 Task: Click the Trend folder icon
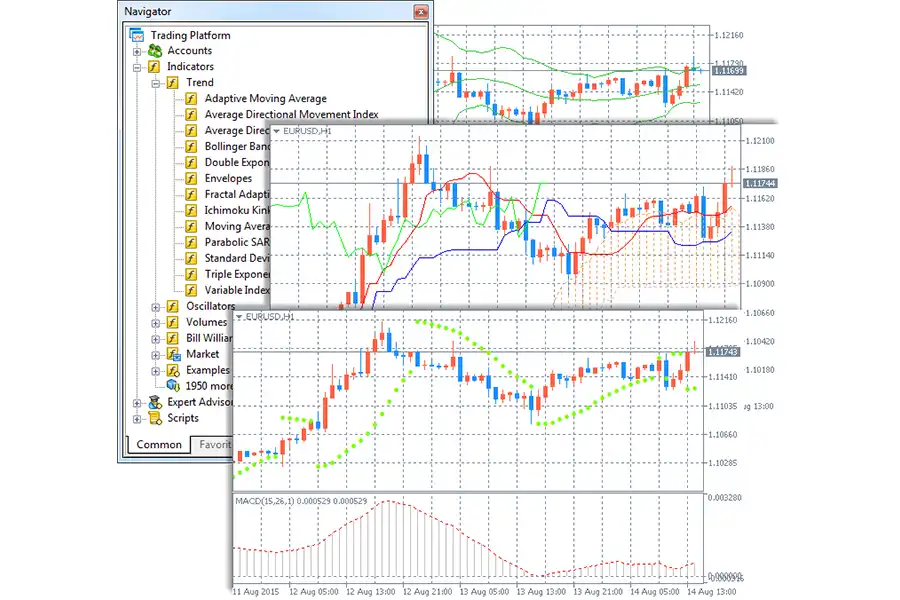click(x=172, y=83)
